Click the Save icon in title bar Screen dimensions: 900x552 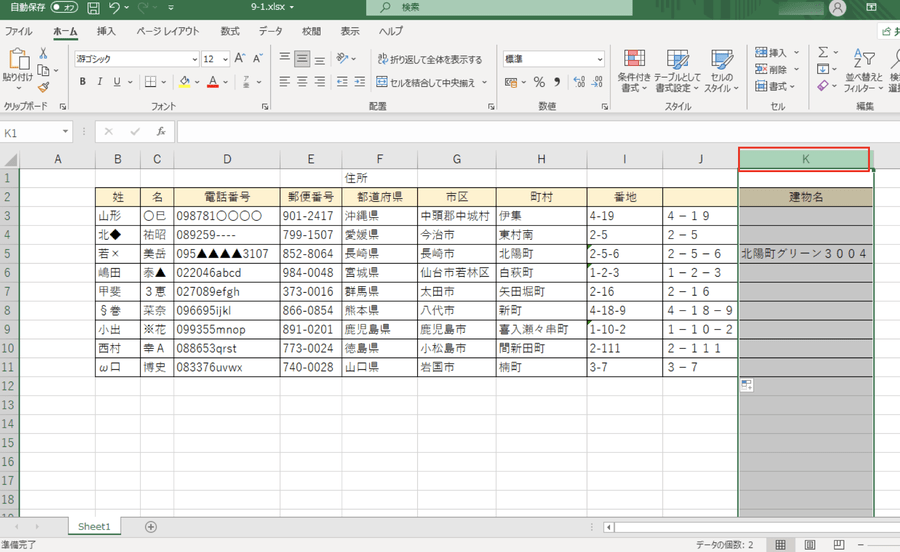click(93, 8)
